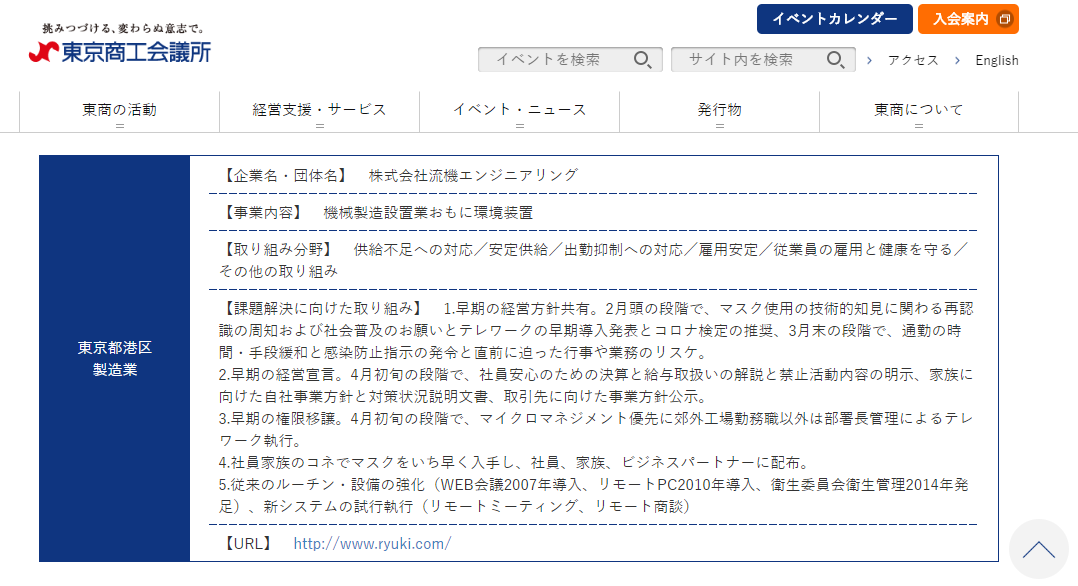Open the http://www.ryuki.com/ link
Screen dimensions: 1078x586
click(372, 543)
